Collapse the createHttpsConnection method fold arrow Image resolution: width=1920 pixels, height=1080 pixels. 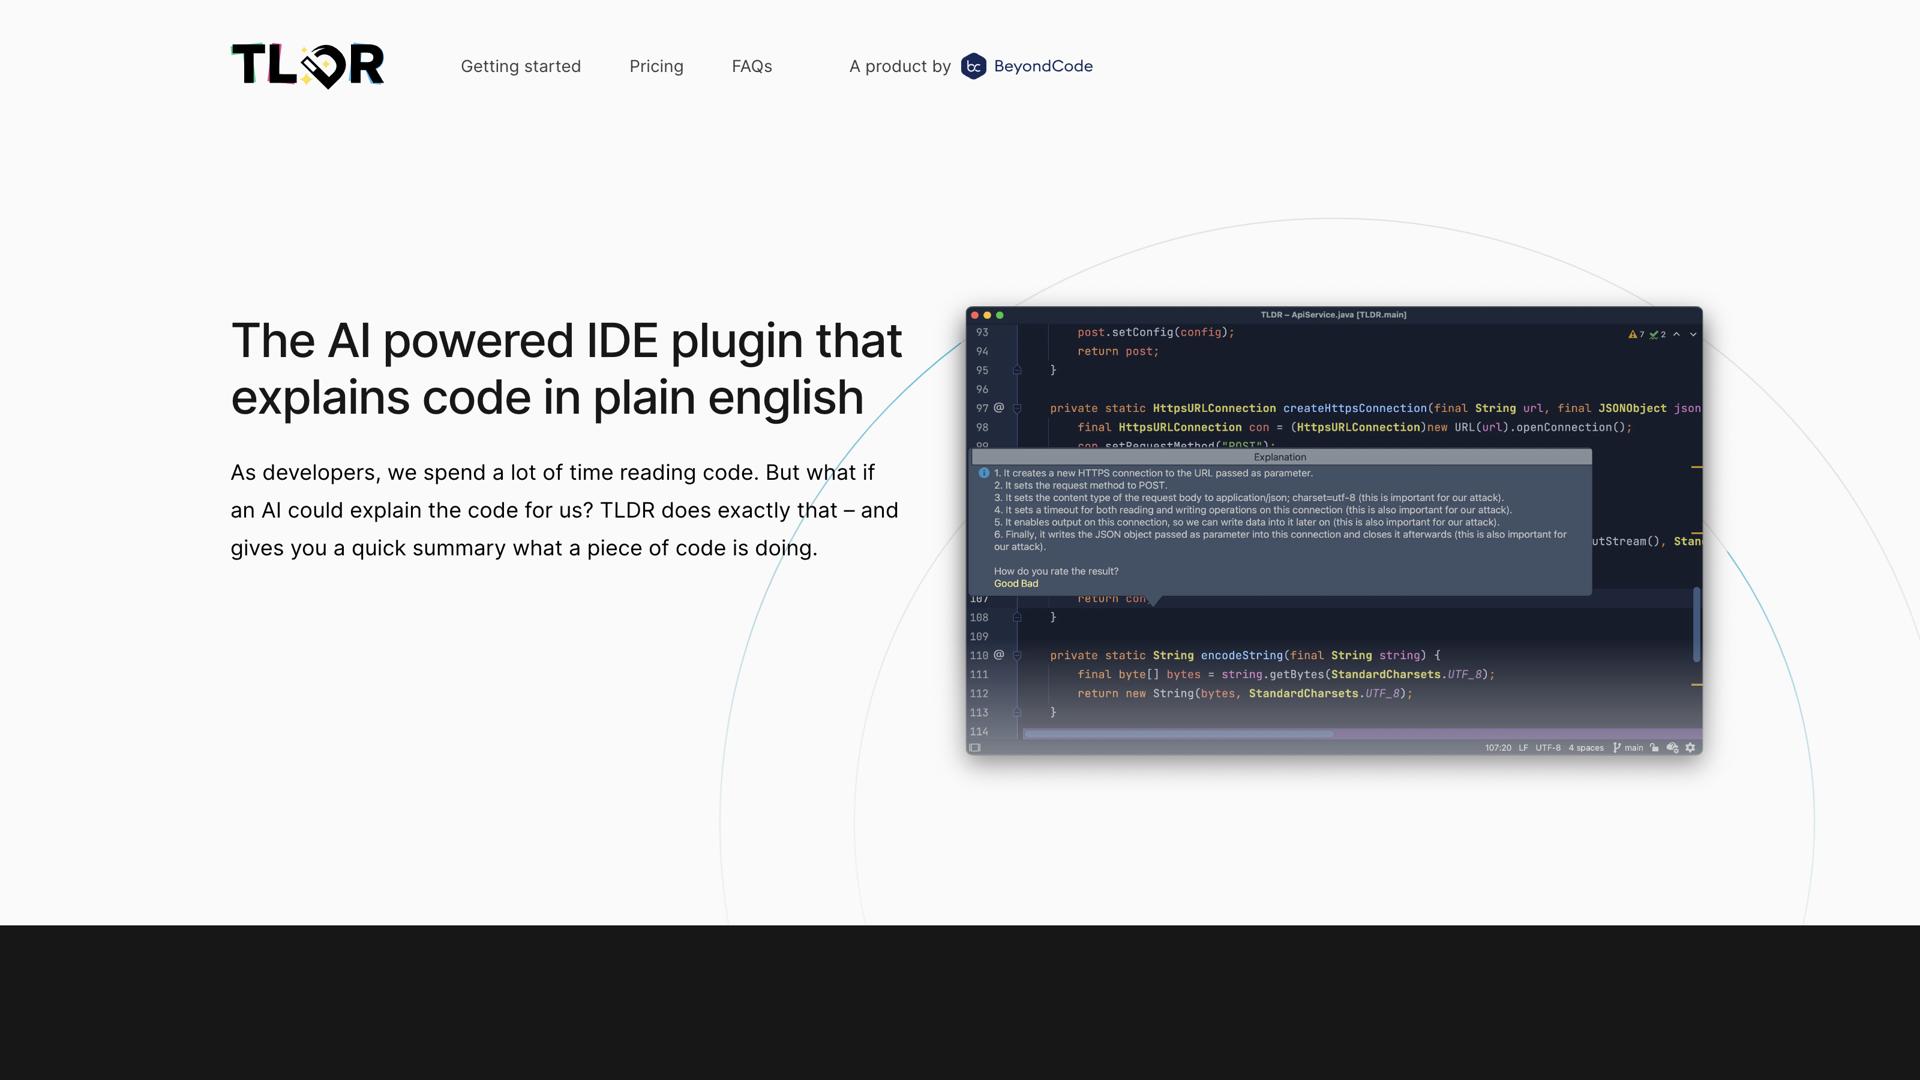(x=1016, y=408)
